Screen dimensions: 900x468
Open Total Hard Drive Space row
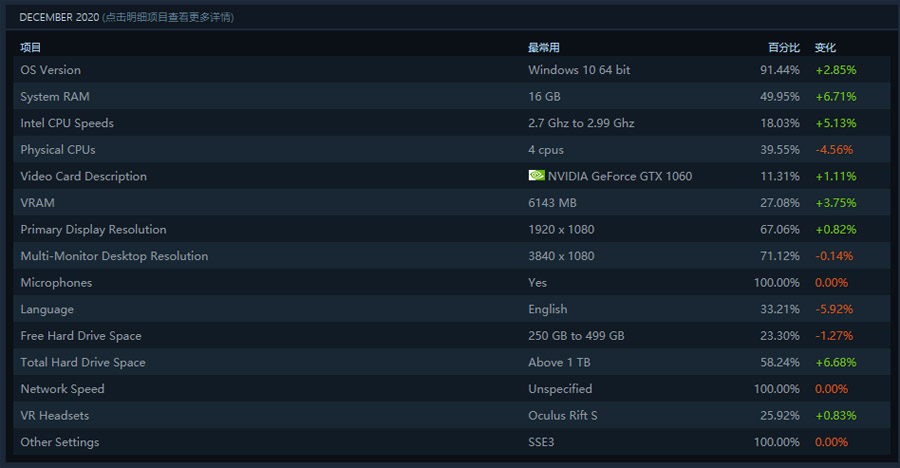pyautogui.click(x=451, y=362)
